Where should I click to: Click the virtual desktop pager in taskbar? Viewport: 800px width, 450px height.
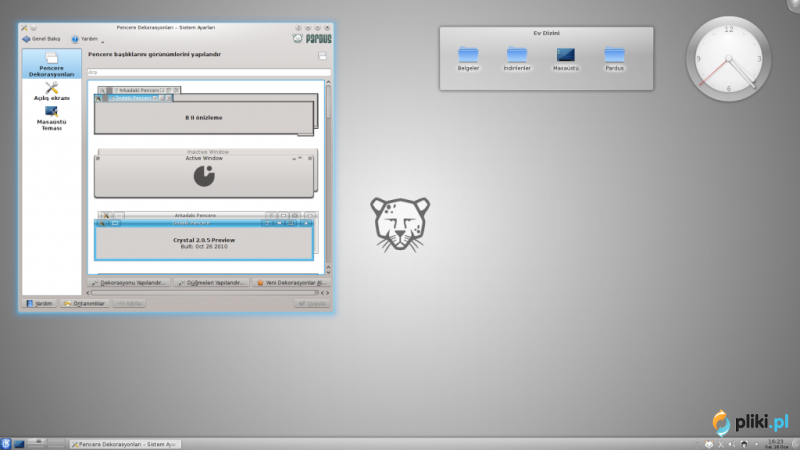46,444
